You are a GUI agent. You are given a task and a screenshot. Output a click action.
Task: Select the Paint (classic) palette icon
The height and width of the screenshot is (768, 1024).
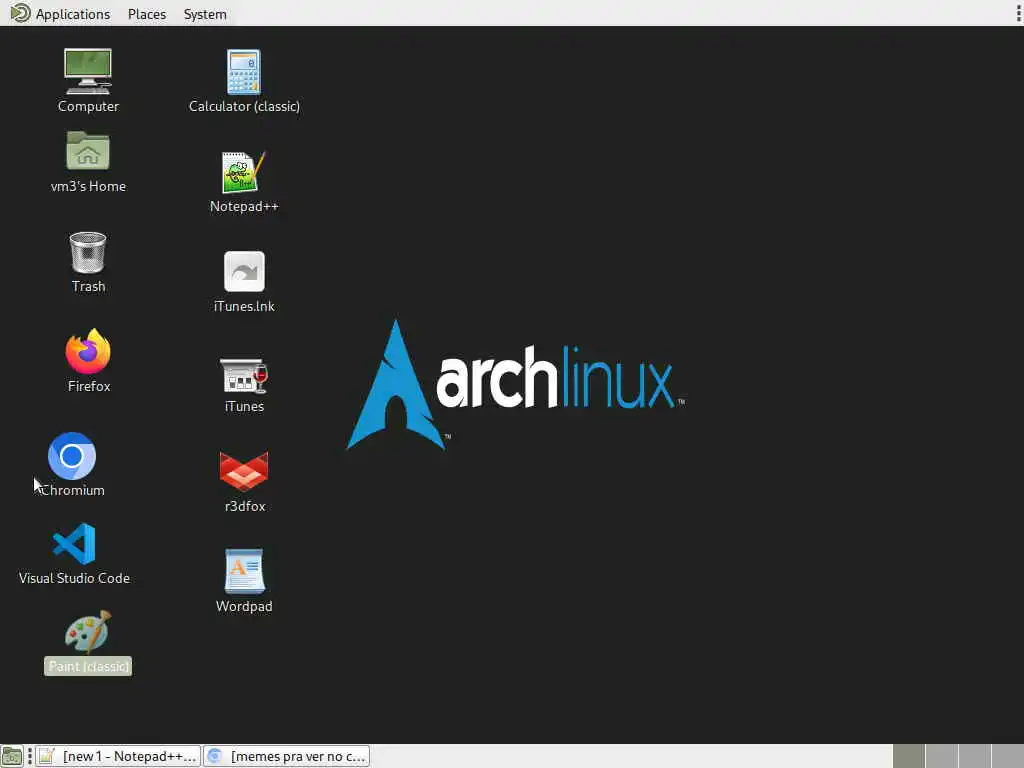click(88, 632)
